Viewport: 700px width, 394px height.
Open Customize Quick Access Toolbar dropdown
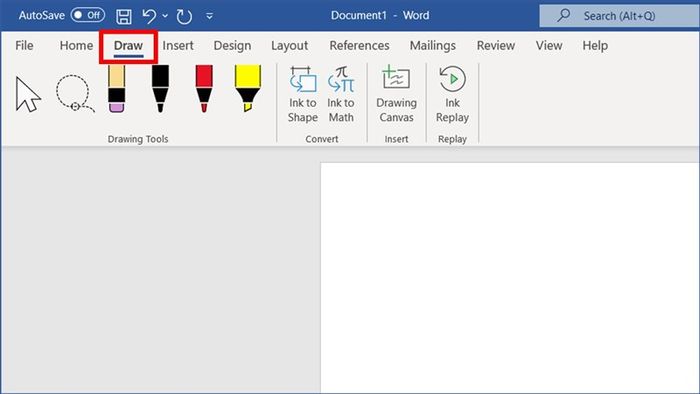click(209, 17)
